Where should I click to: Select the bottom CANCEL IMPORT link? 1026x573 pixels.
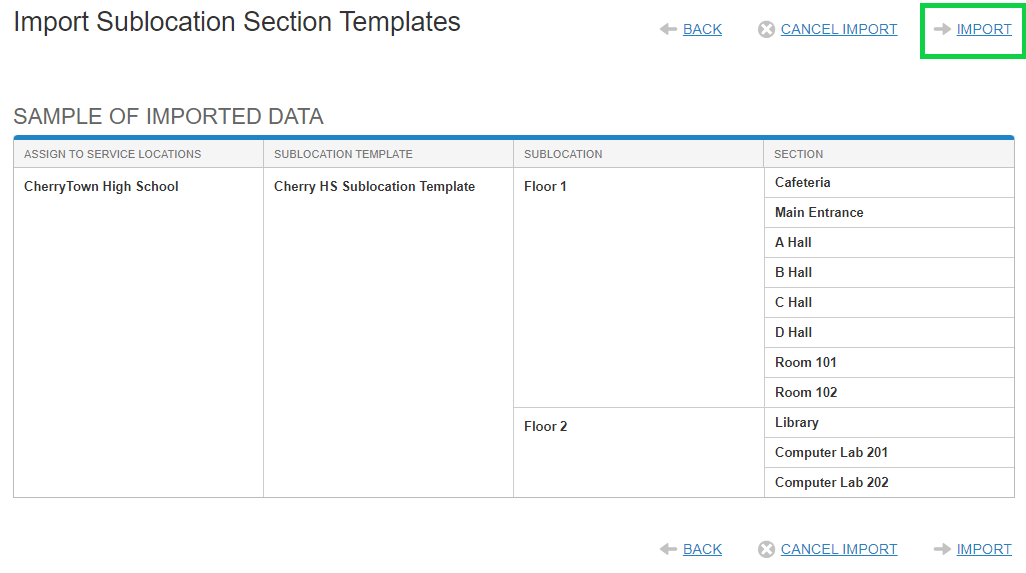pyautogui.click(x=838, y=549)
